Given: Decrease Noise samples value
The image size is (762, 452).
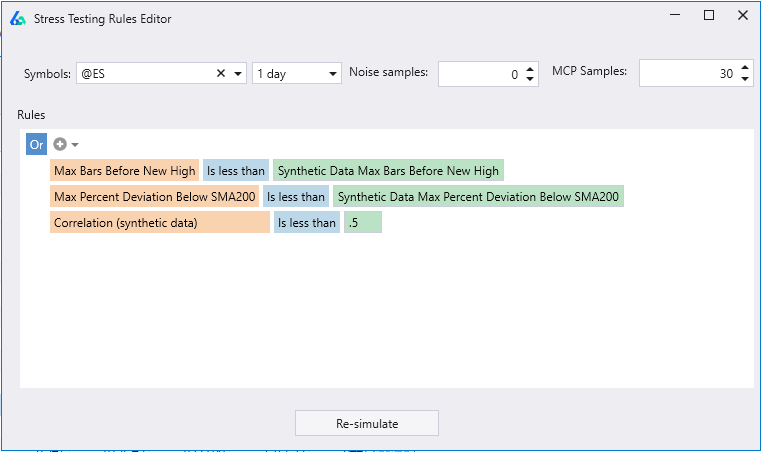Looking at the screenshot, I should (530, 79).
